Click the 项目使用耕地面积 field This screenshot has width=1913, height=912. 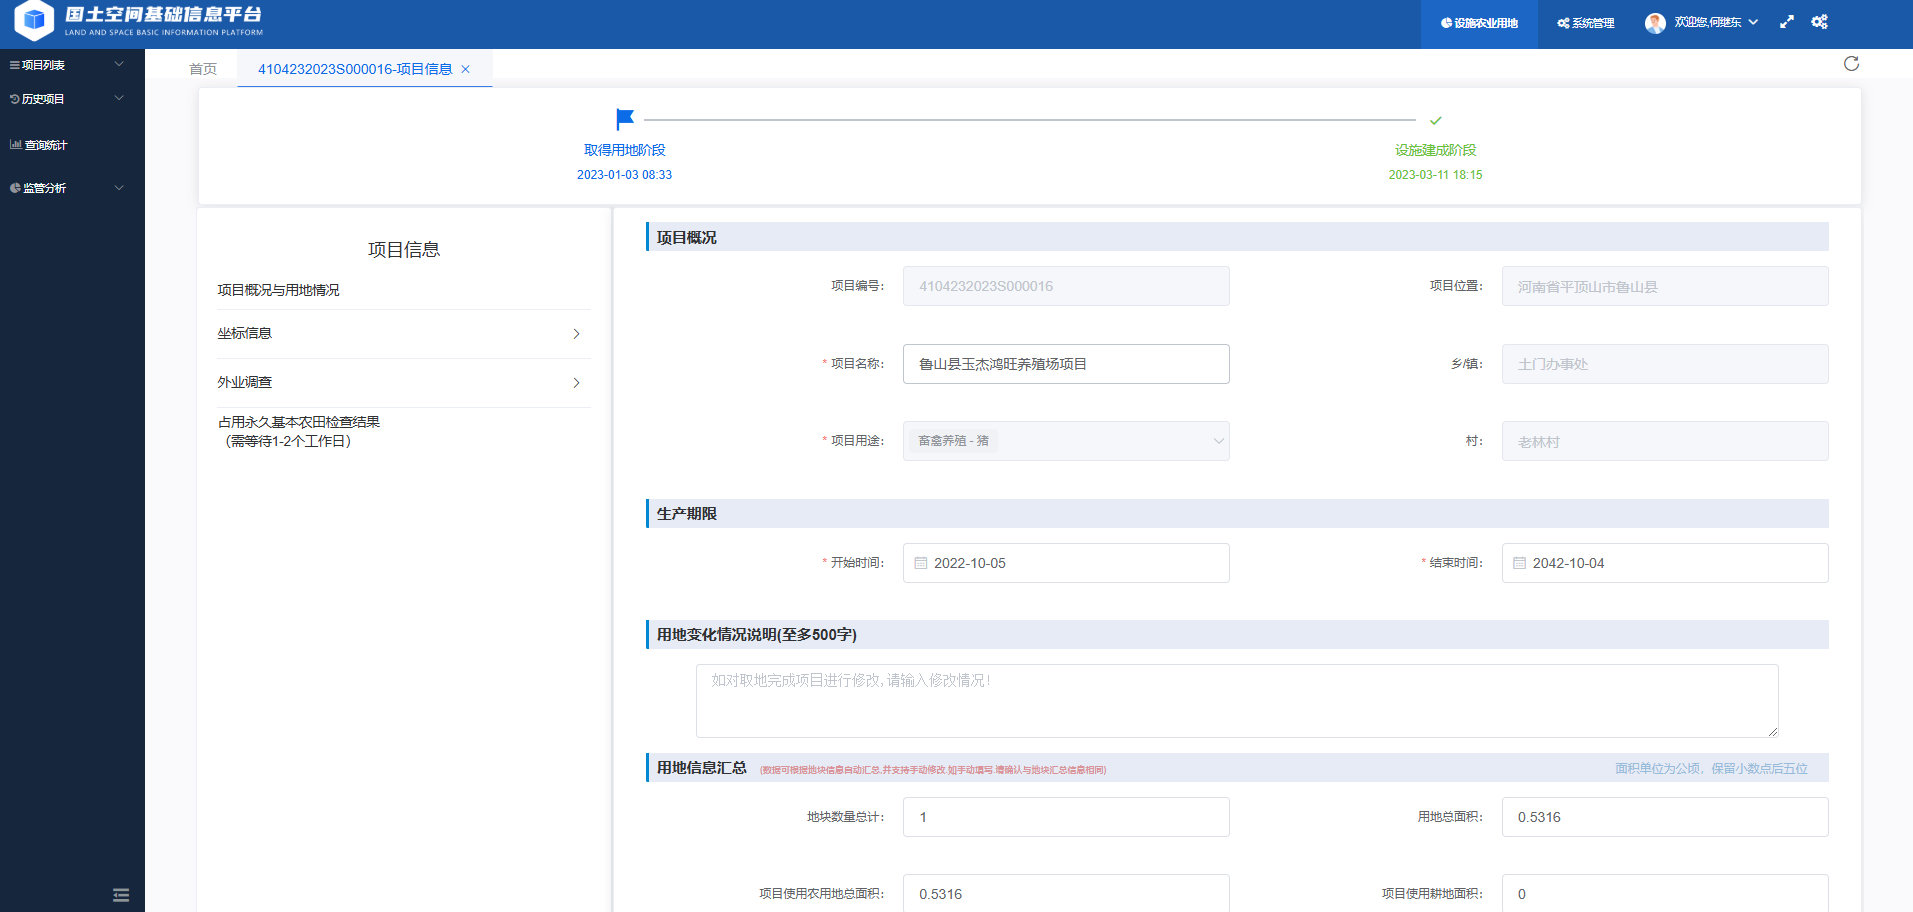coord(1665,893)
